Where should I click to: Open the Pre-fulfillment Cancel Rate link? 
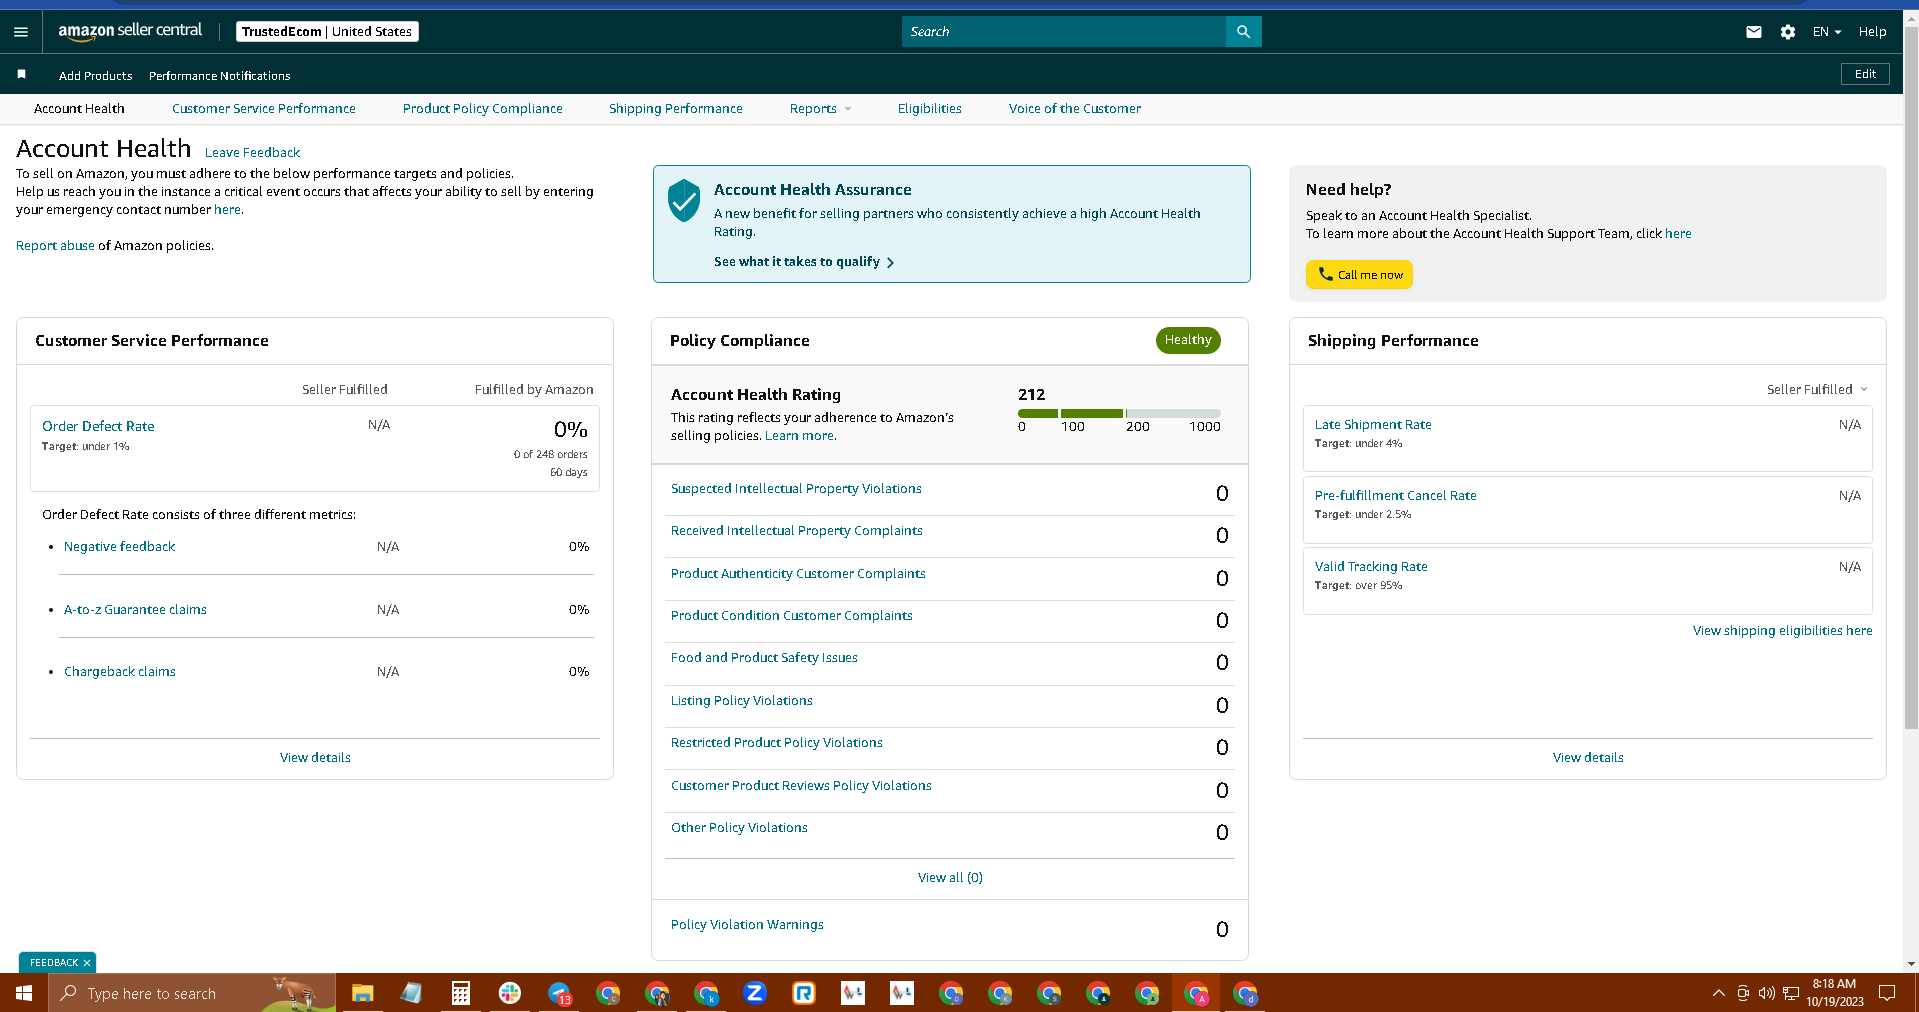coord(1395,496)
